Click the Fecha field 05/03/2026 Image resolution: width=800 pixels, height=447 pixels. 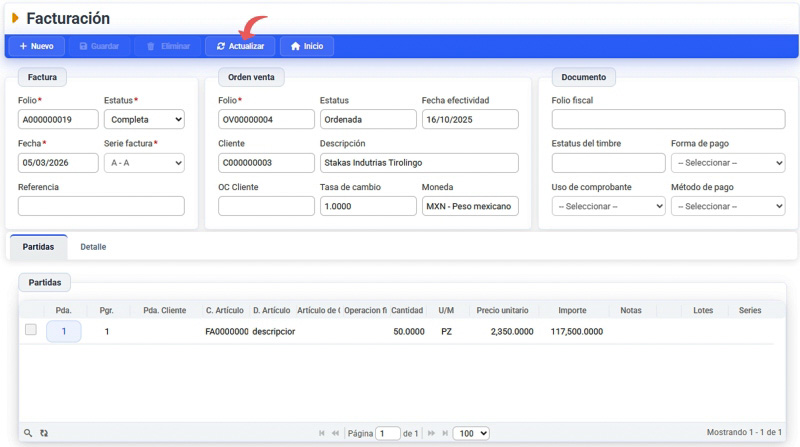click(x=58, y=163)
